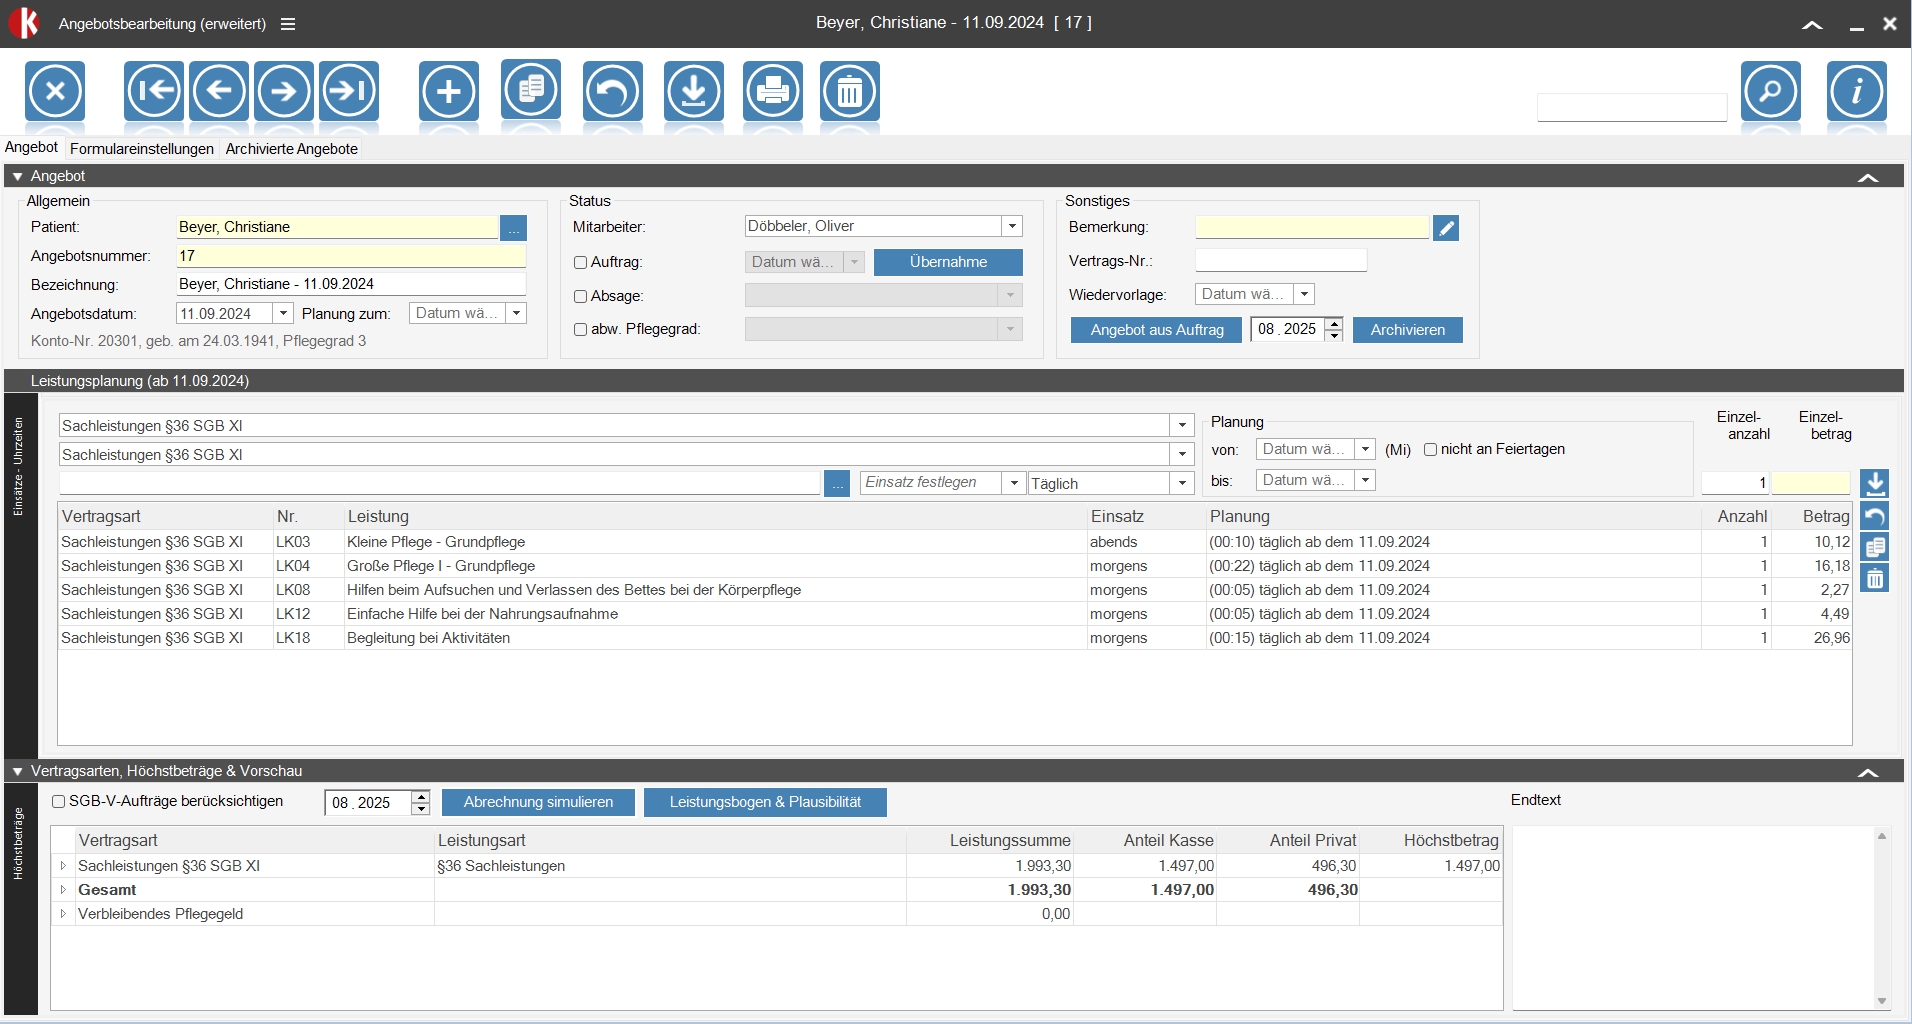Screen dimensions: 1912x1024
Task: Open the Archivierte Angebote tab
Action: click(291, 149)
